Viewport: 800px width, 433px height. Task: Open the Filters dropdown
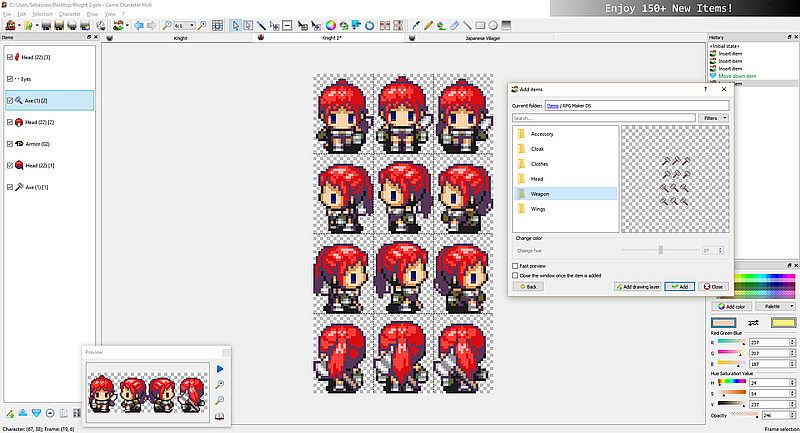click(x=712, y=118)
